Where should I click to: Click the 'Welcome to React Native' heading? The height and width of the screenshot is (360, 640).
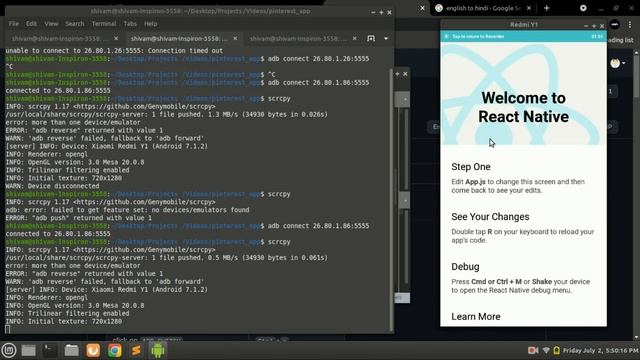523,107
